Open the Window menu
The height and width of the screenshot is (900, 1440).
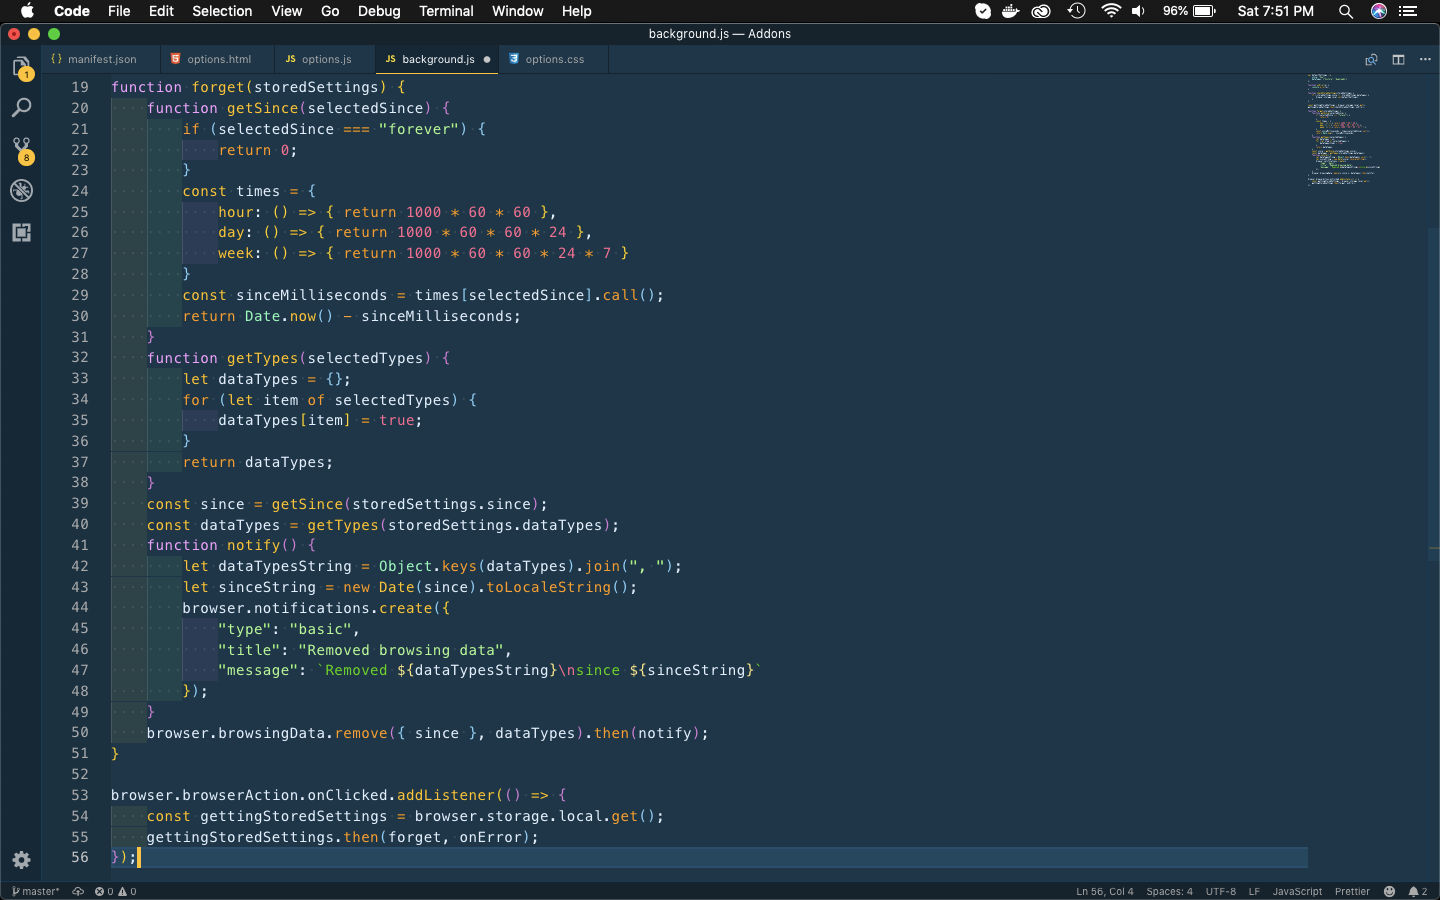click(517, 11)
